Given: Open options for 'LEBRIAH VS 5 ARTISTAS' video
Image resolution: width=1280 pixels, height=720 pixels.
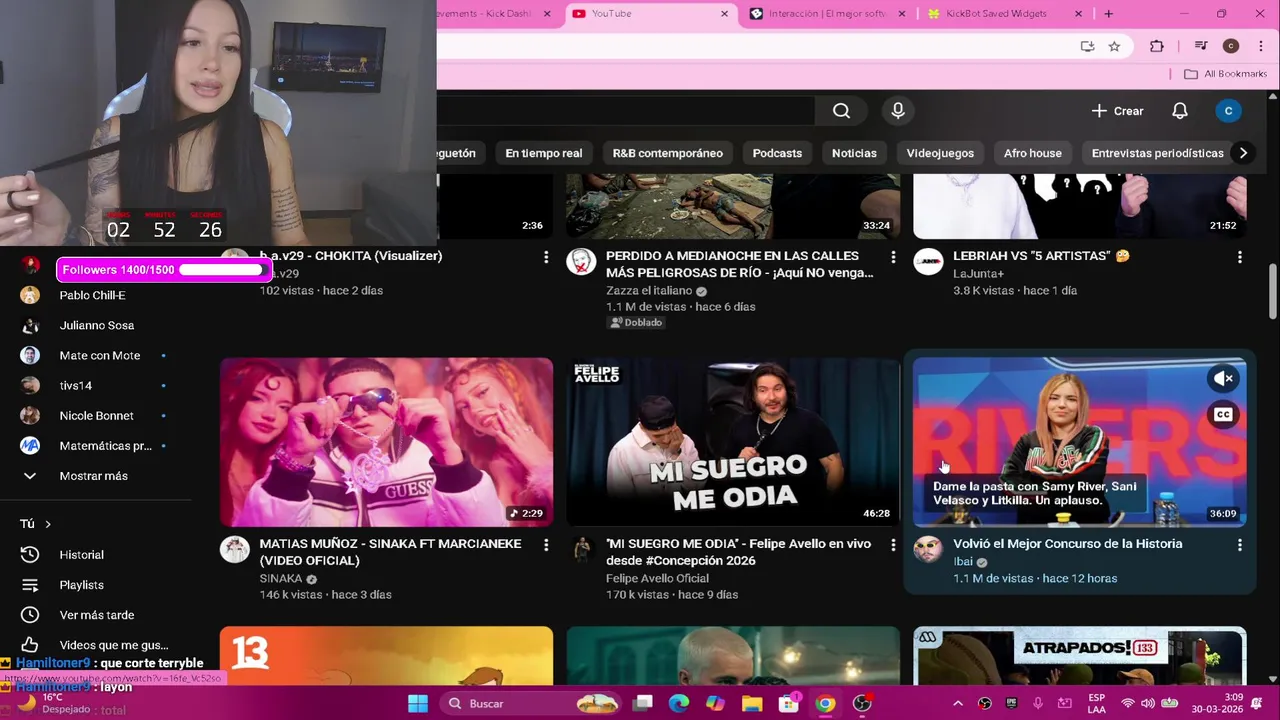Looking at the screenshot, I should [x=1240, y=257].
